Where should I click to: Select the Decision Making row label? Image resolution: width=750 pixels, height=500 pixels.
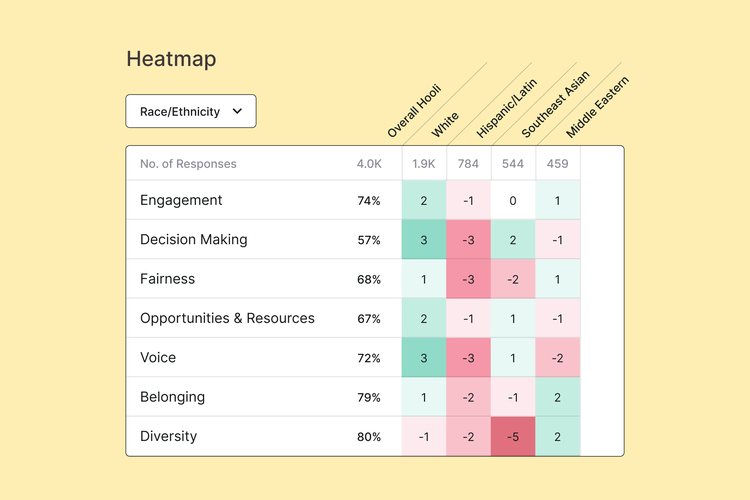click(x=193, y=240)
